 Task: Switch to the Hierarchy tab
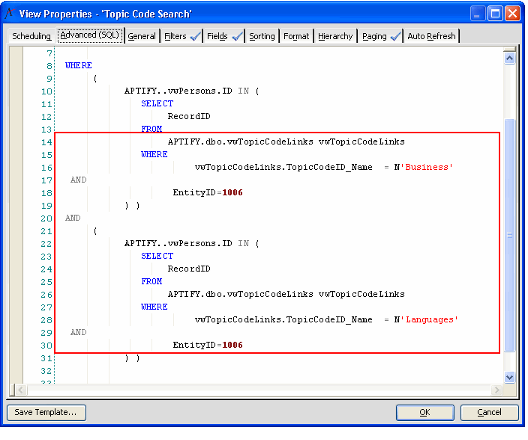tap(335, 36)
